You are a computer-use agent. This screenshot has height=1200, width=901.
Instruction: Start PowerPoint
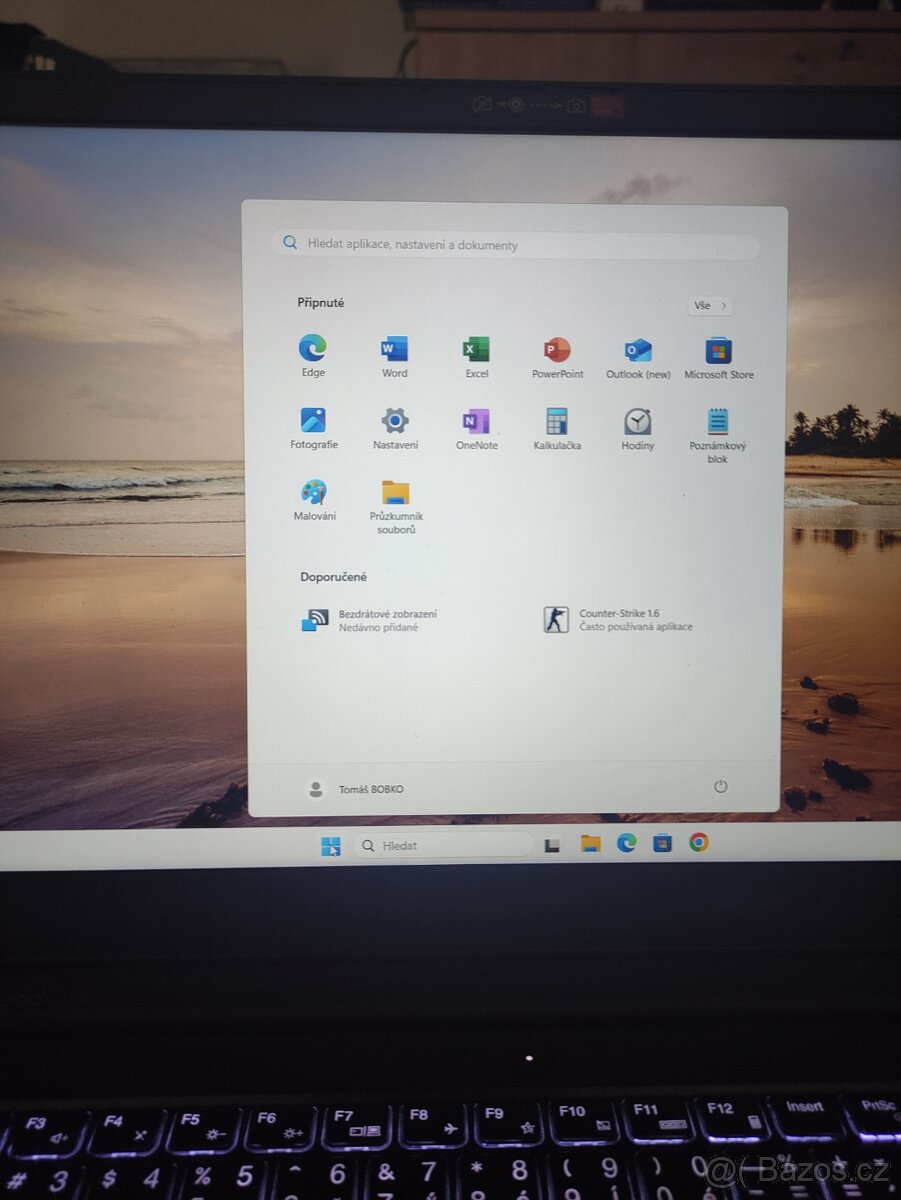(556, 348)
